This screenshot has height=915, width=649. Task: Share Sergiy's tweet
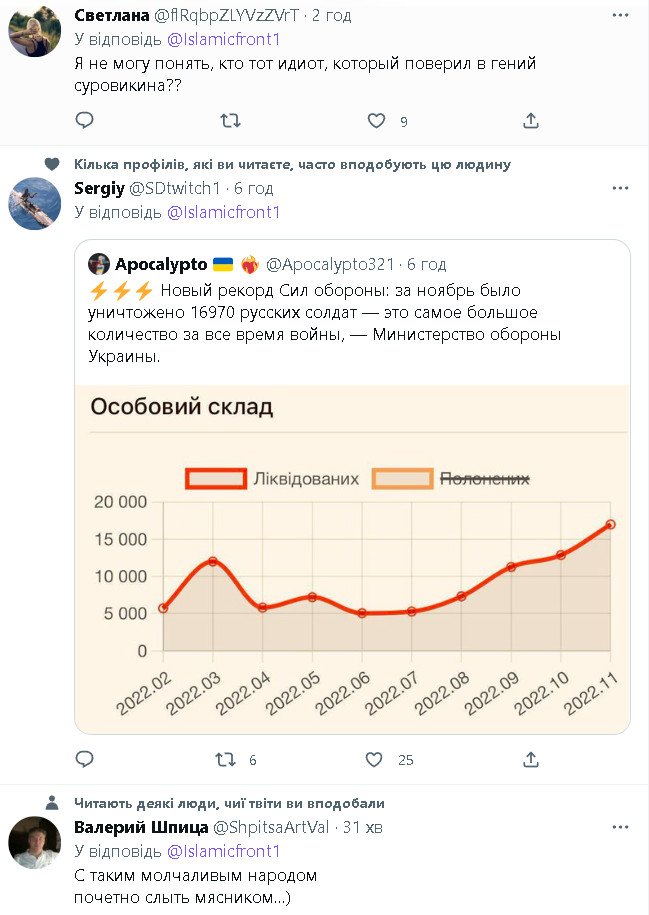pos(531,760)
